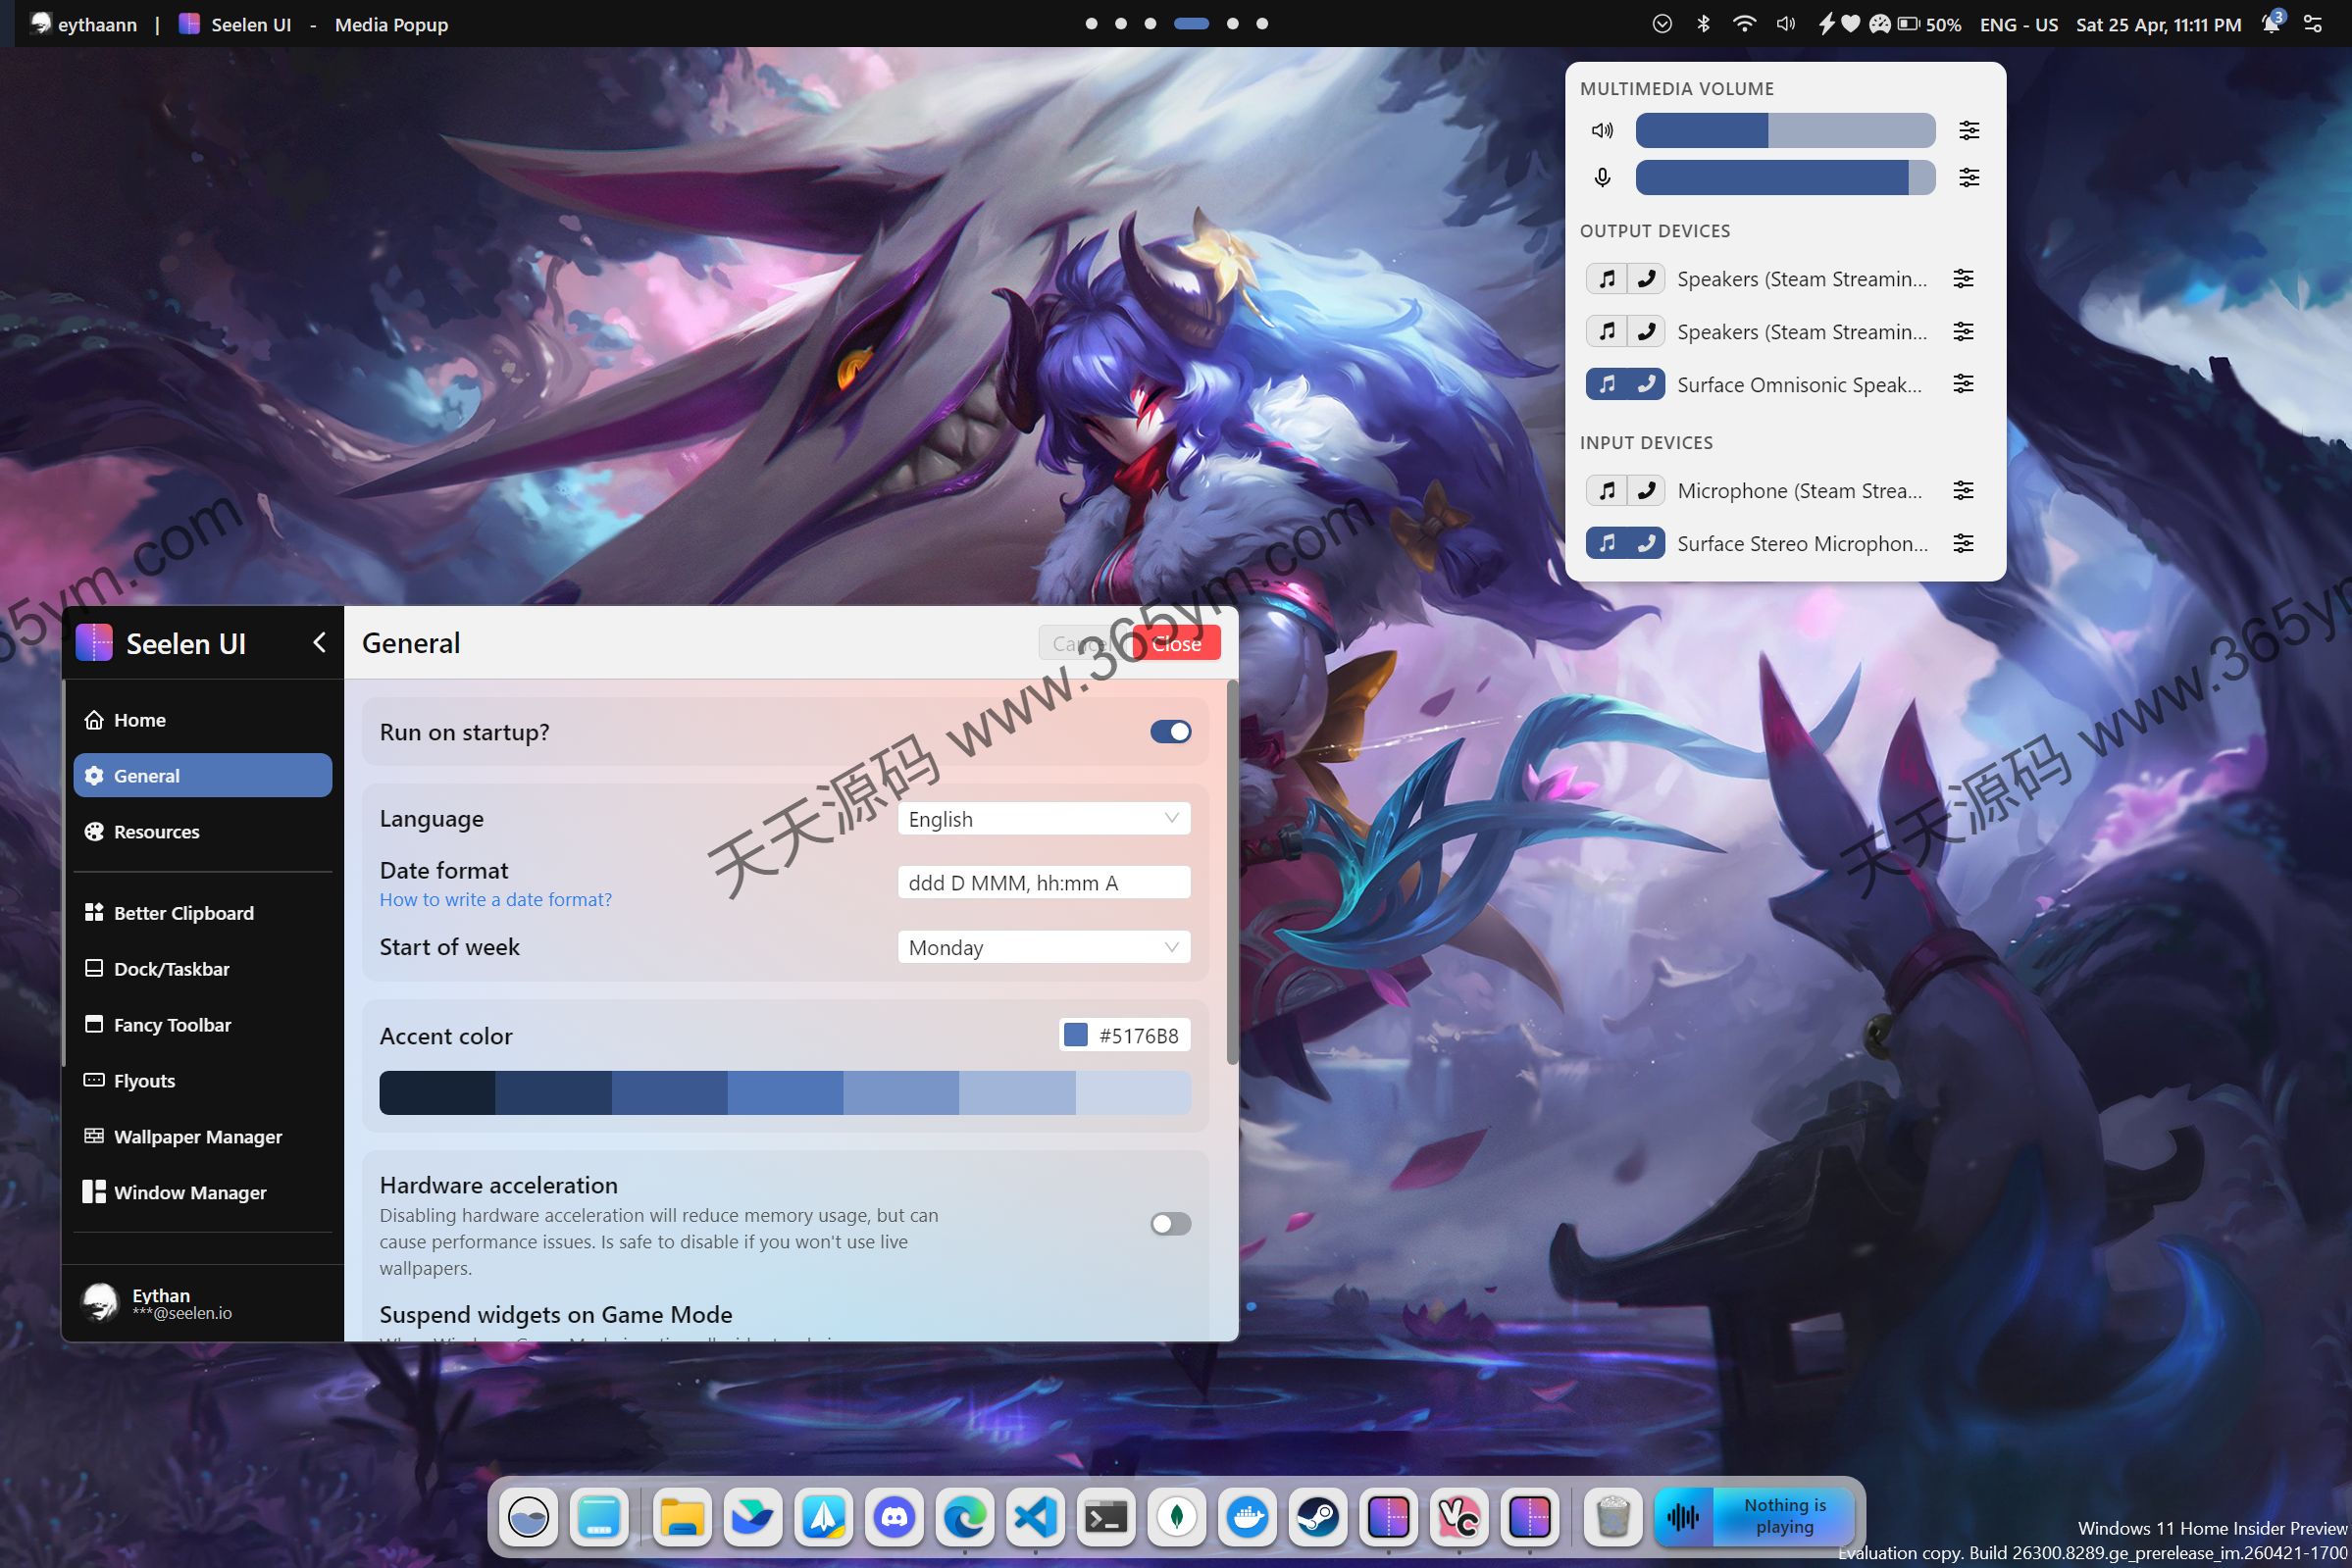Open the Eythan account entry in the sidebar
Viewport: 2352px width, 1568px height.
point(203,1304)
